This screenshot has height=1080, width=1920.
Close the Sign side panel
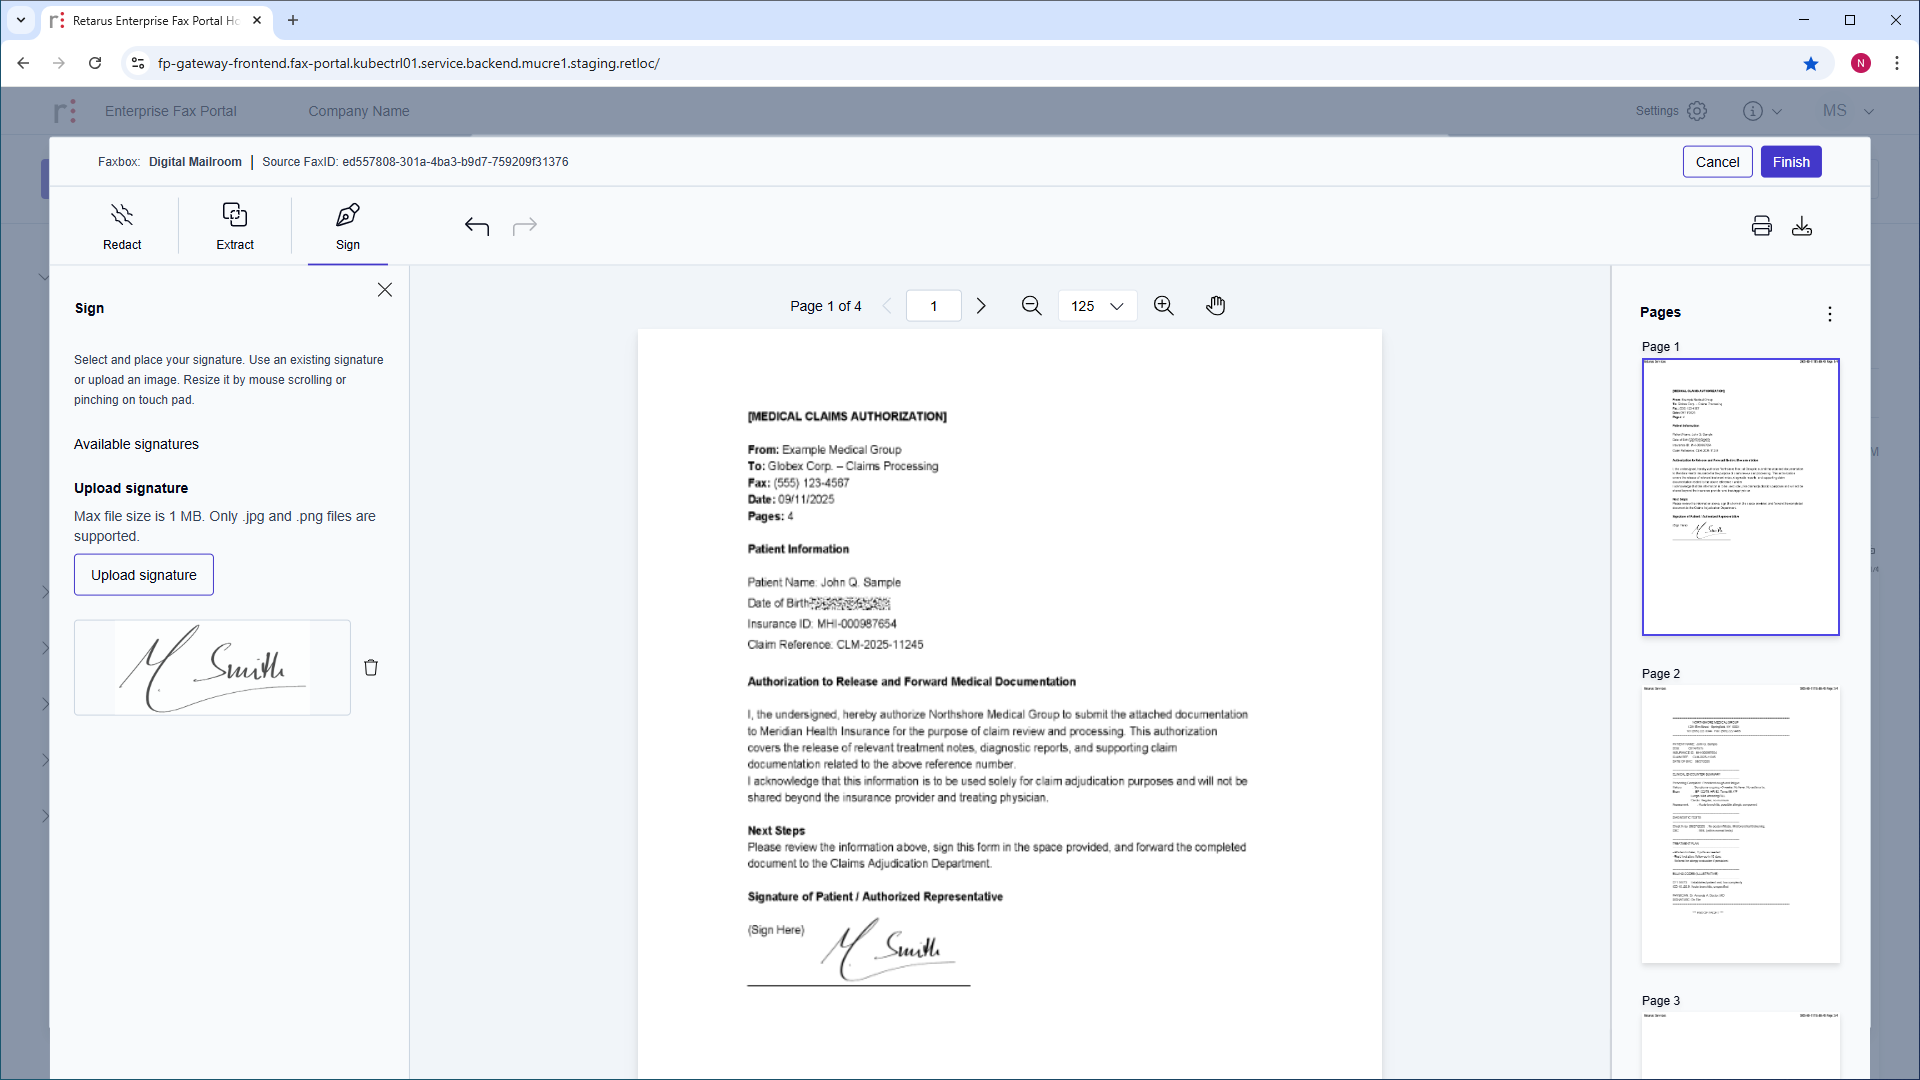point(385,290)
